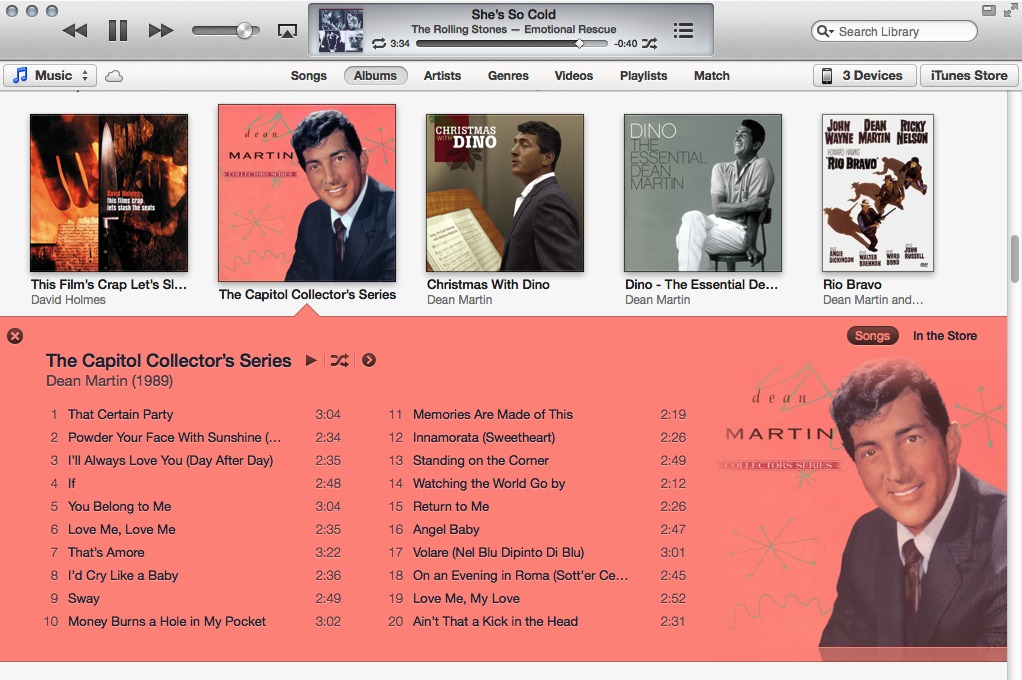Select This Film's Crap album cover
Viewport: 1022px width, 680px height.
coord(109,193)
